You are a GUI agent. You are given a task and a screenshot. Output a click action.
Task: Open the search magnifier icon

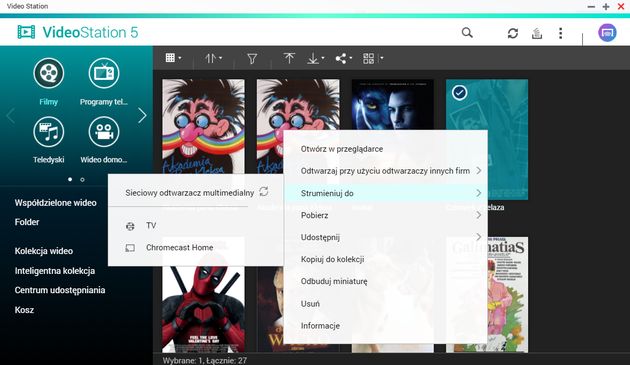click(x=467, y=33)
